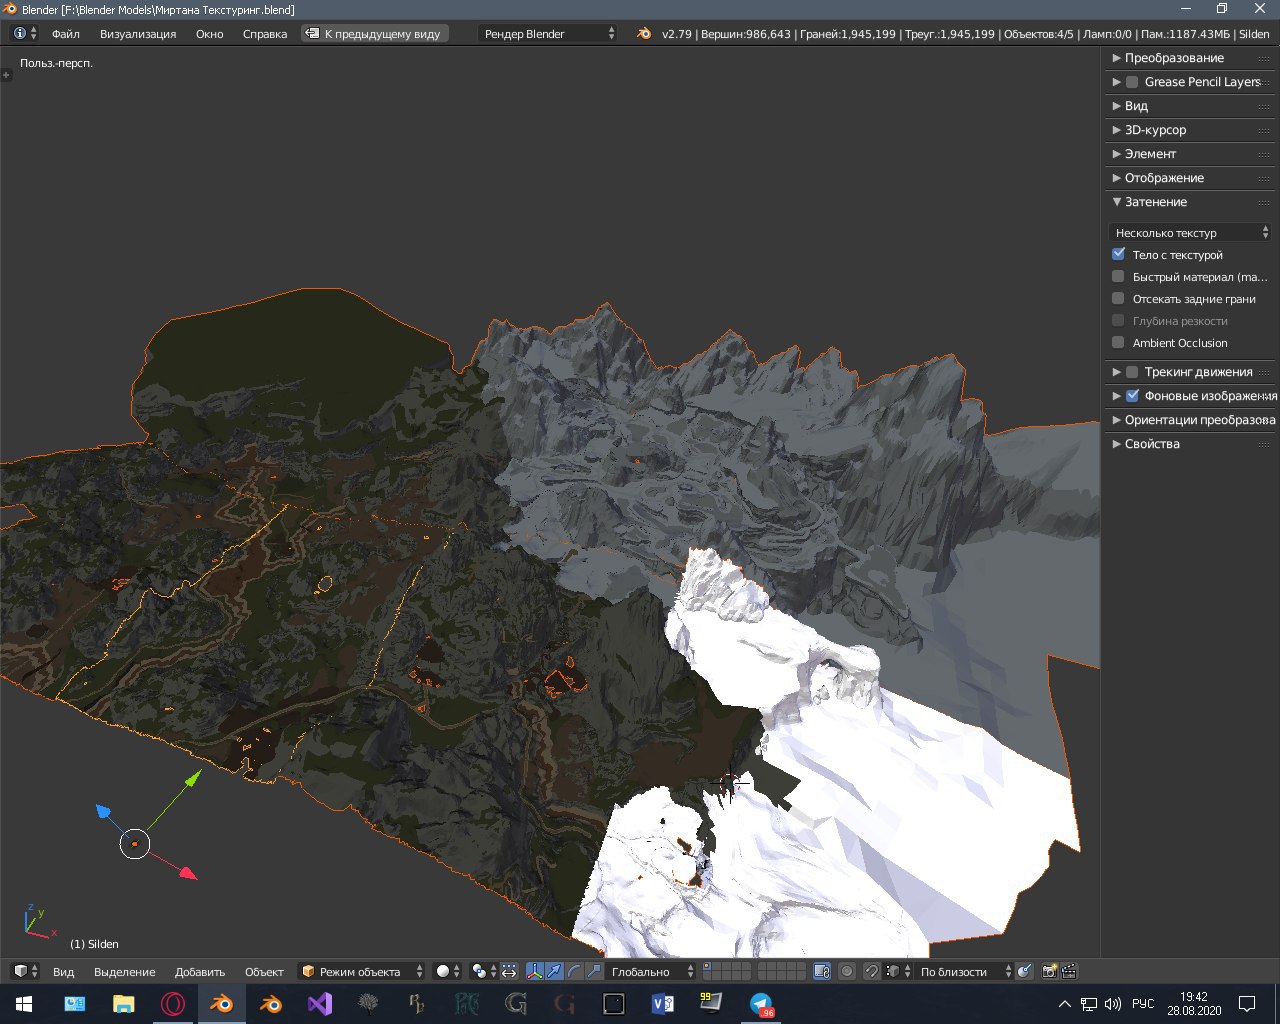Open the volume control in system tray
This screenshot has height=1024, width=1280.
click(1112, 1003)
